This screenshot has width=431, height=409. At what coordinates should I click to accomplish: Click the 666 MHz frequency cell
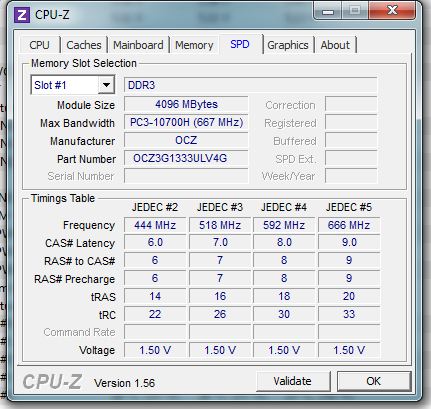349,225
